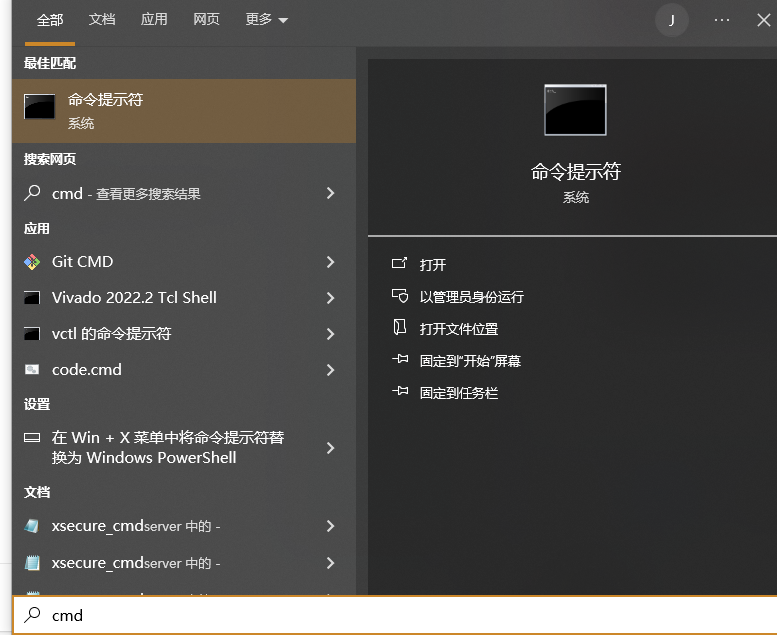Expand Vivado 2022.2 Tcl Shell chevron
This screenshot has width=777, height=635.
[x=331, y=298]
